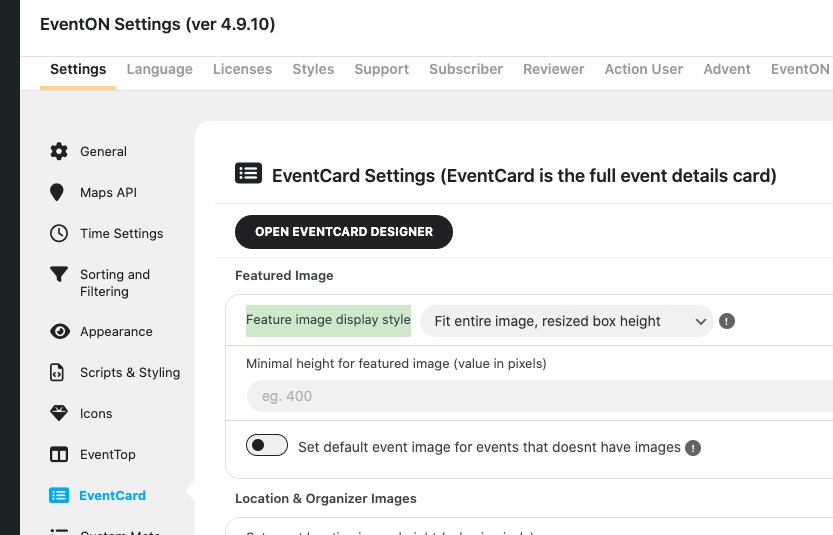
Task: Open the EventCard sidebar section
Action: coord(112,495)
